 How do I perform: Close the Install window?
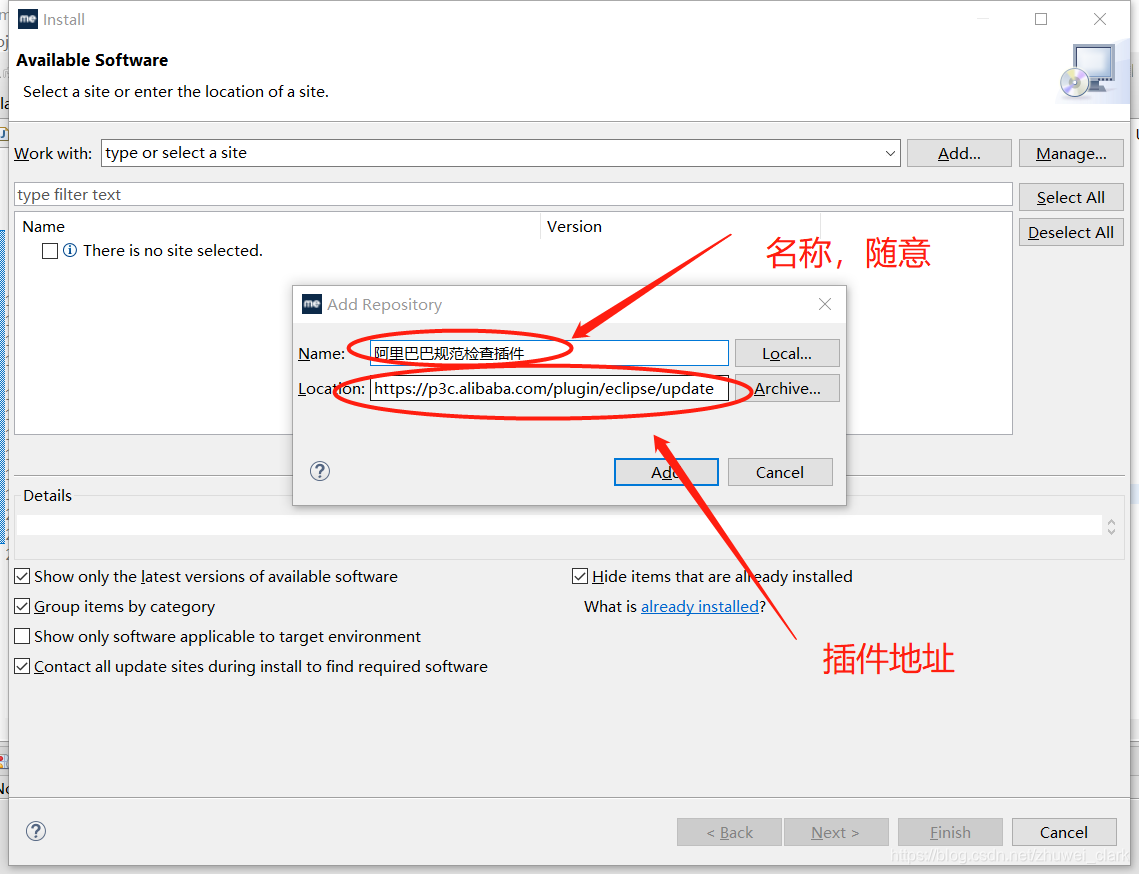click(x=1100, y=20)
